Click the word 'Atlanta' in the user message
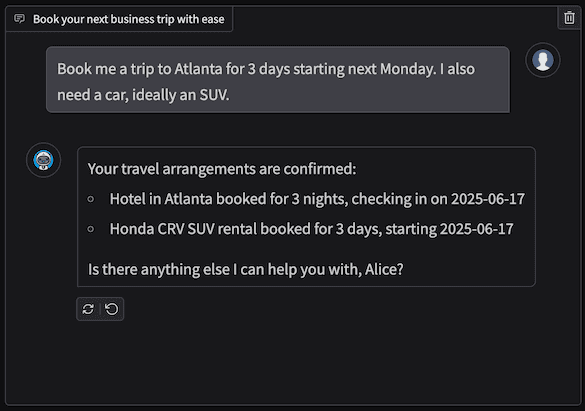This screenshot has height=411, width=585. 198,69
